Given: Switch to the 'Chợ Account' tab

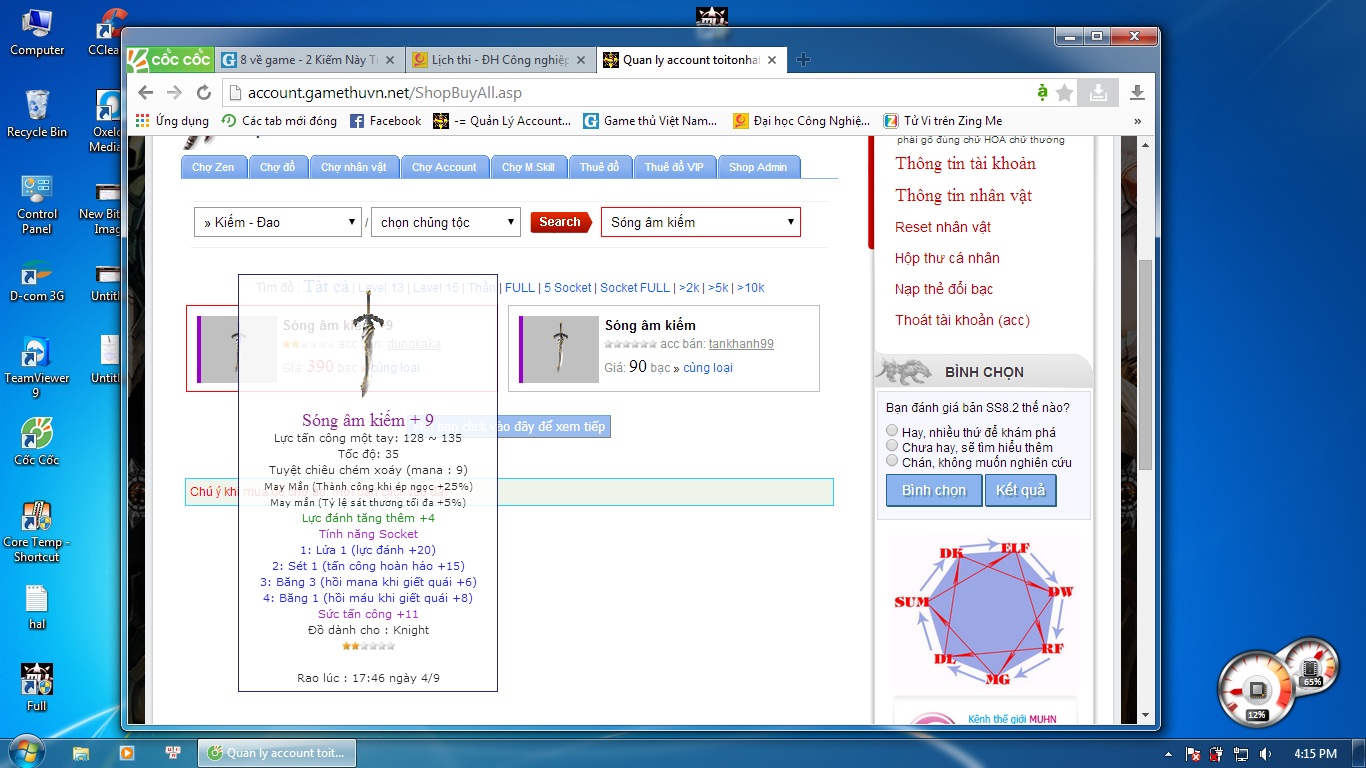Looking at the screenshot, I should [x=444, y=167].
